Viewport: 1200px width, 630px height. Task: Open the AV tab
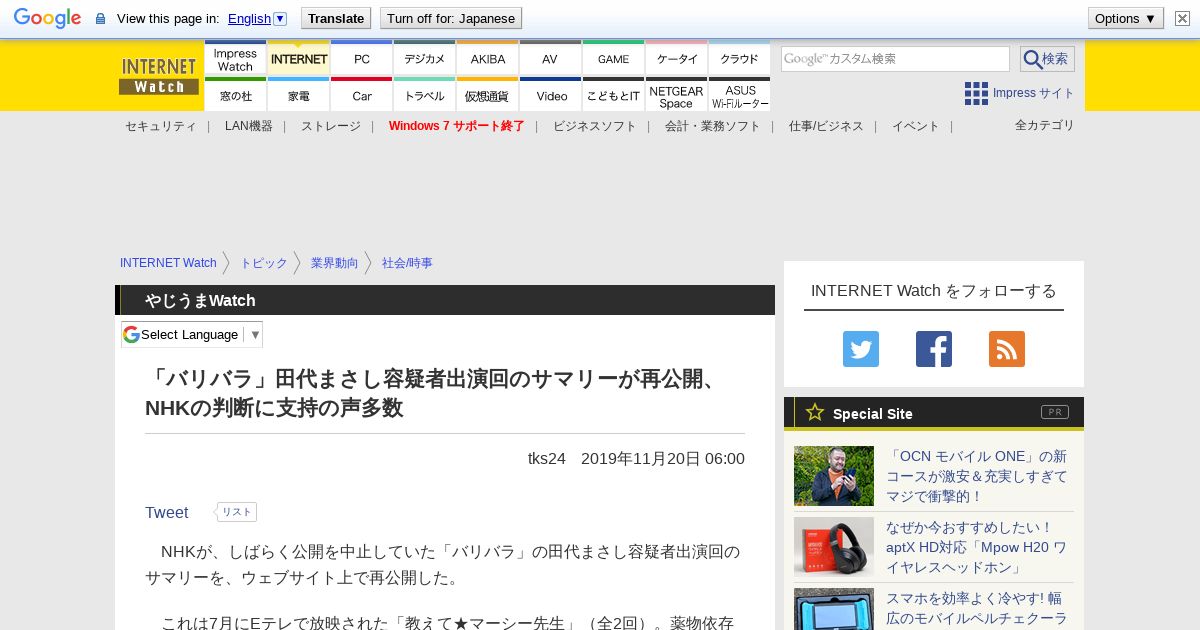coord(550,59)
